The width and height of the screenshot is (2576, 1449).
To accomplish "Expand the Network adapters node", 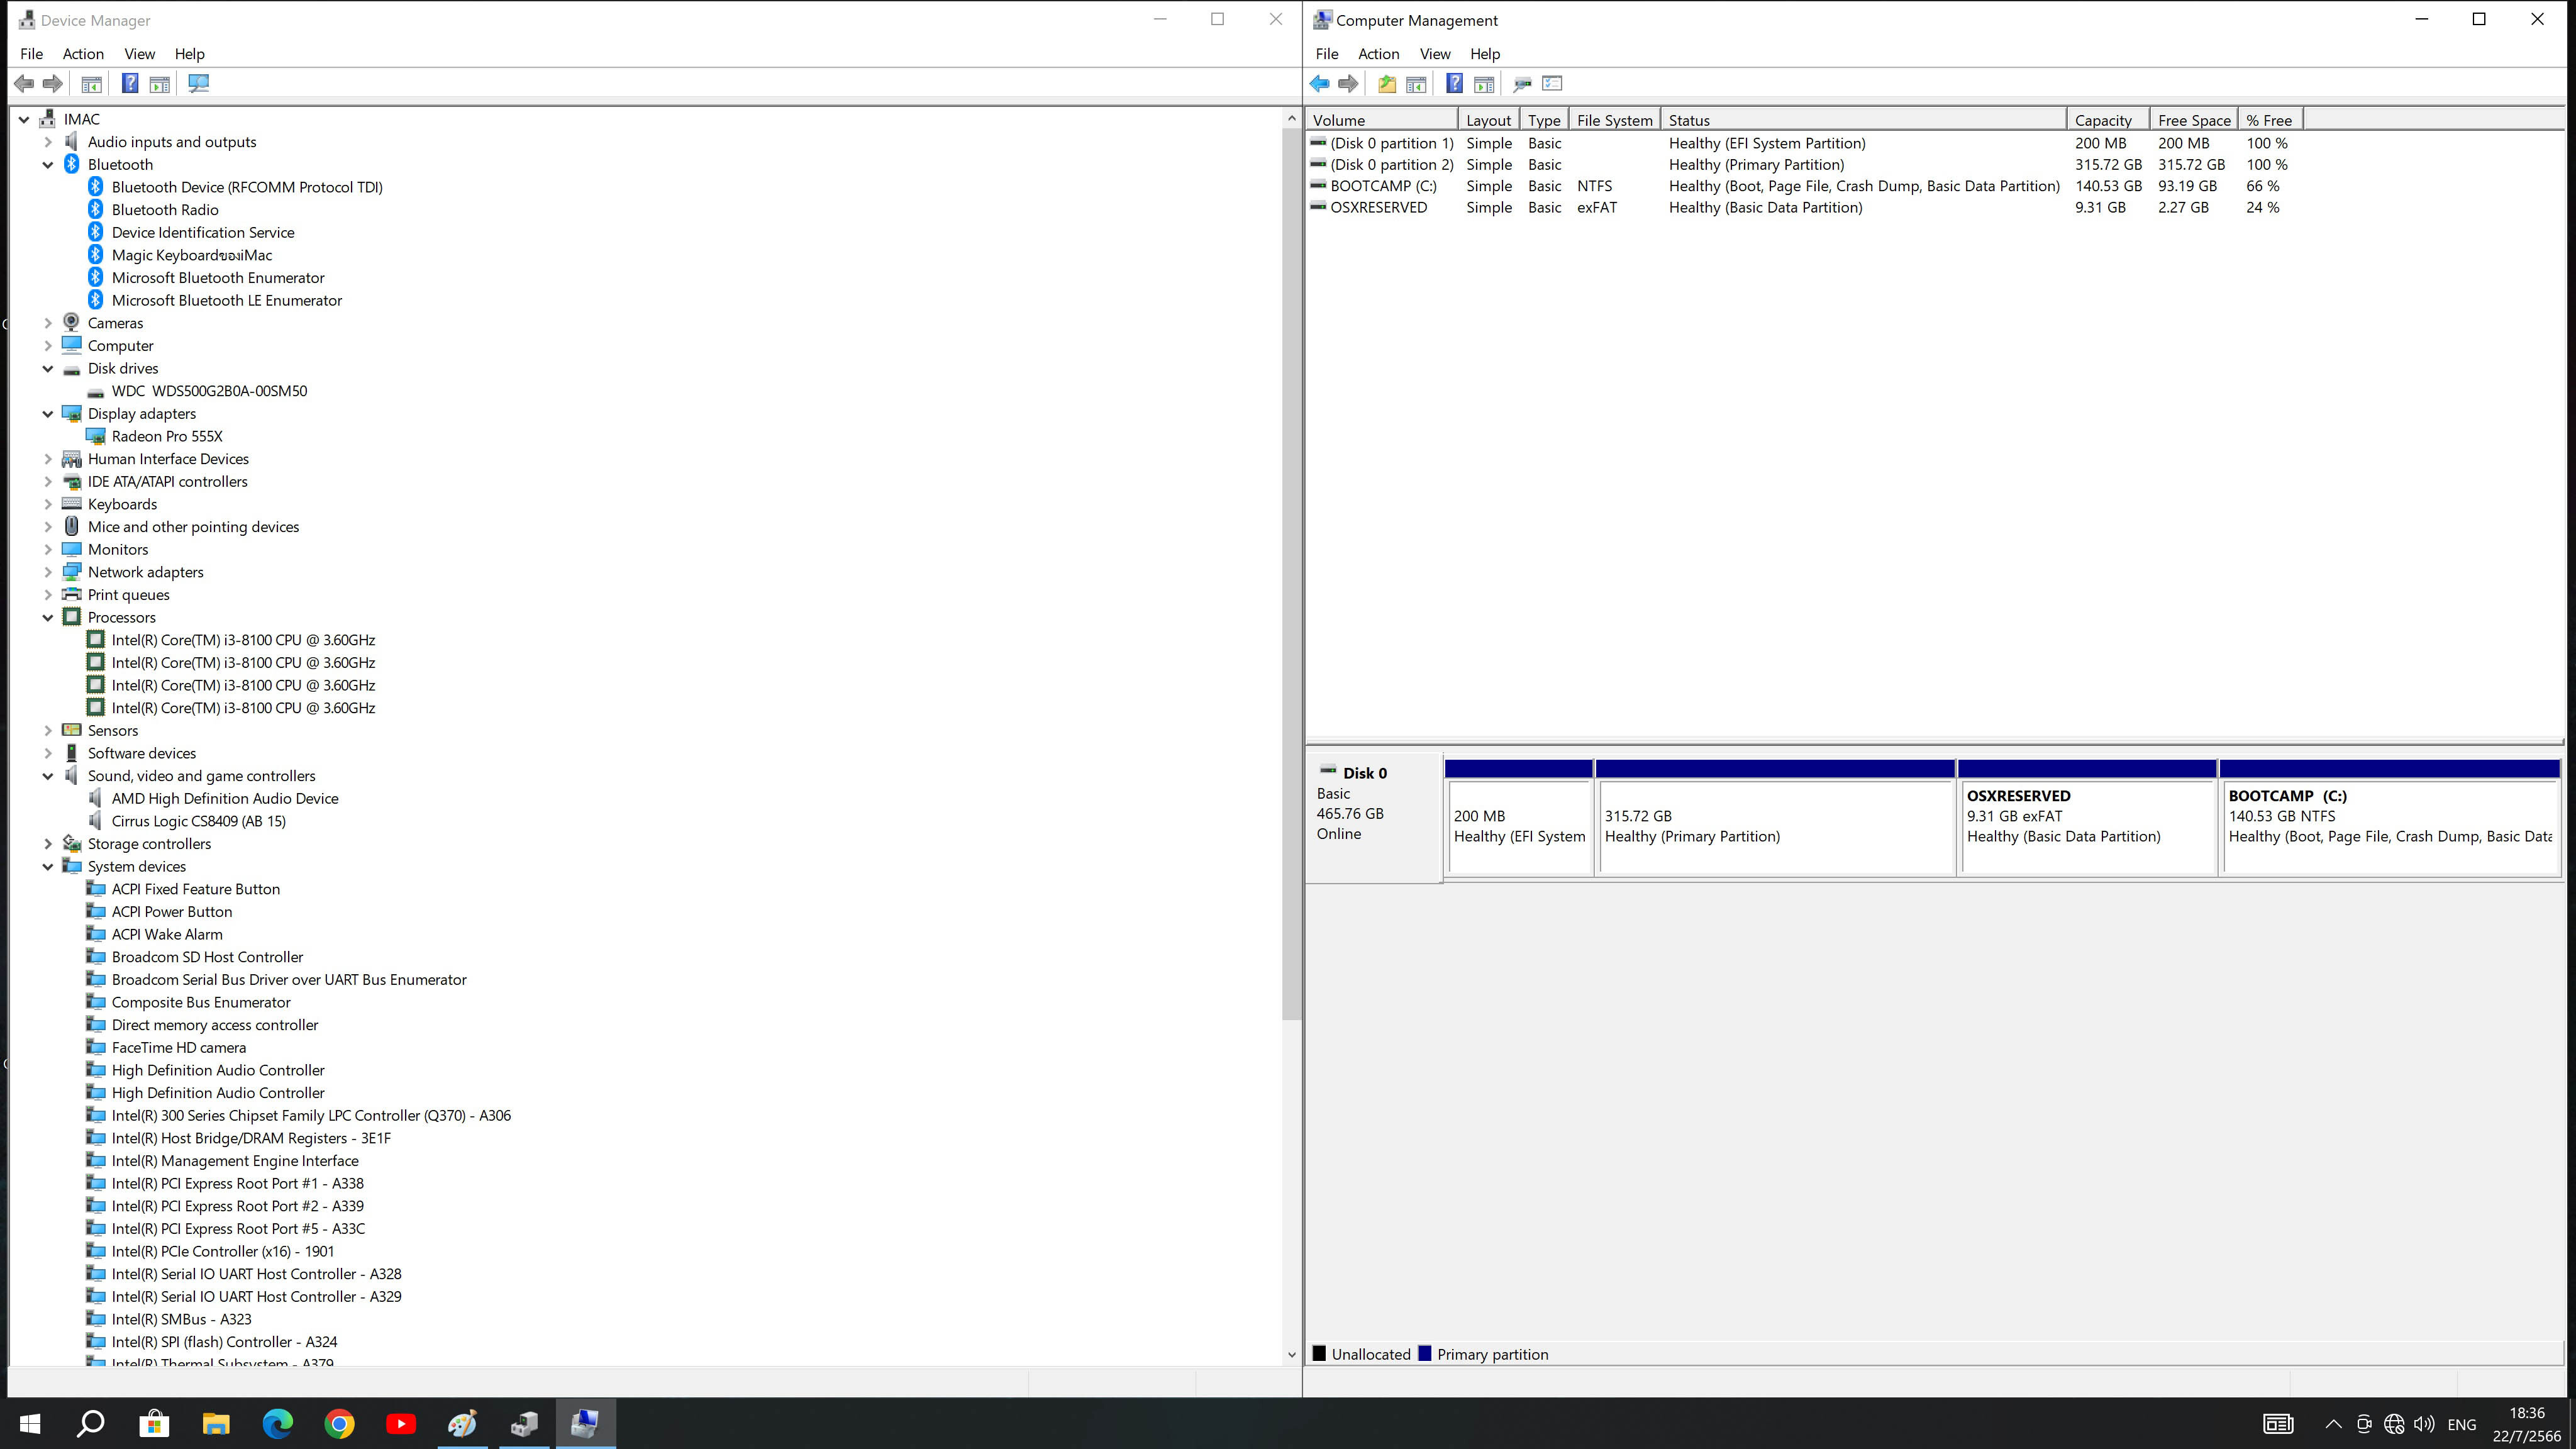I will pyautogui.click(x=48, y=572).
